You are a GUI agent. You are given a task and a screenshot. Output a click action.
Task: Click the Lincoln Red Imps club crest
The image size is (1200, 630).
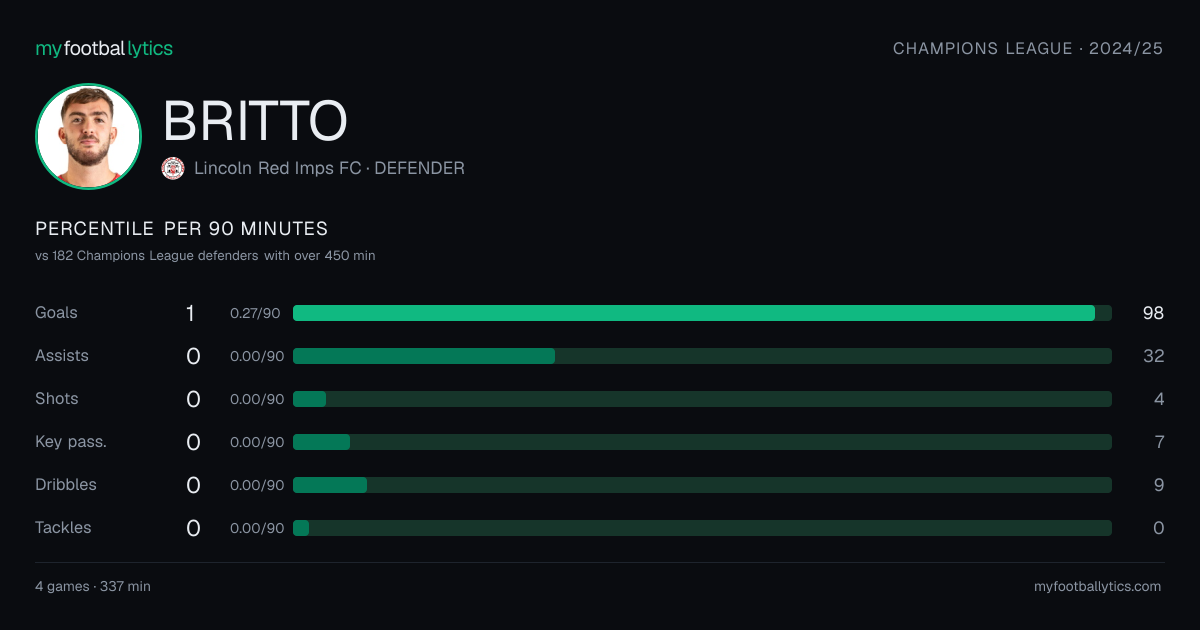point(173,168)
